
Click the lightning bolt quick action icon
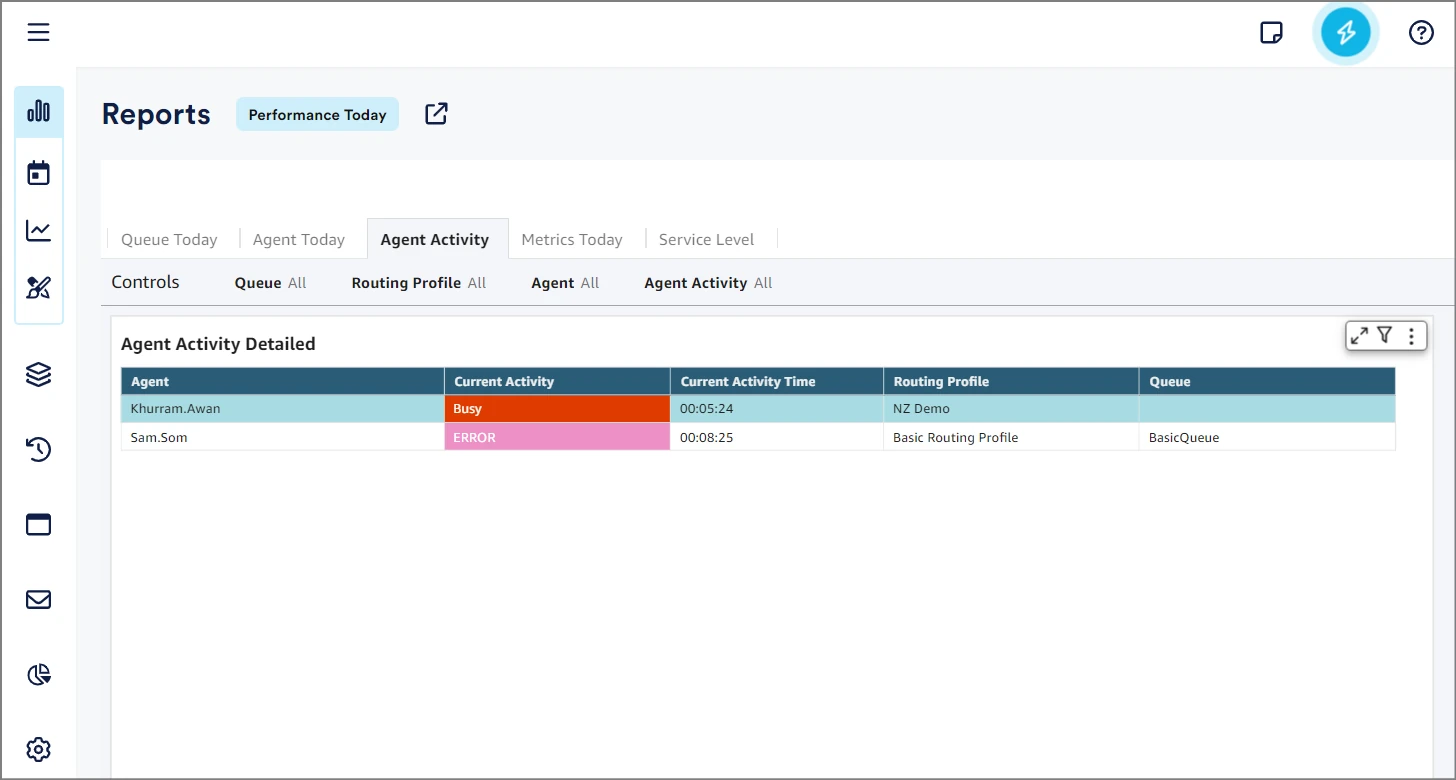coord(1345,33)
